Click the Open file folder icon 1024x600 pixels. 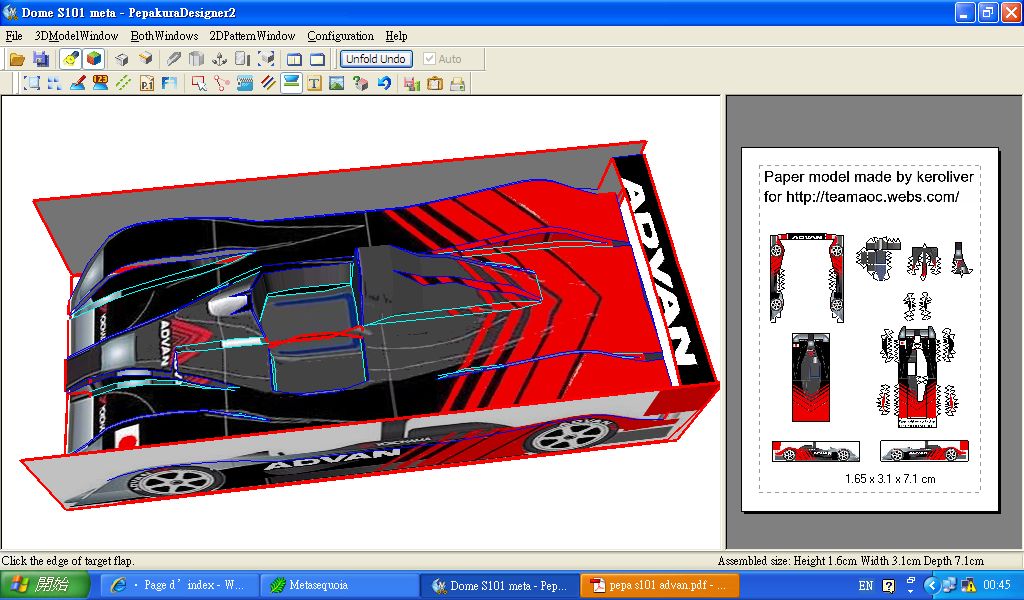point(17,59)
